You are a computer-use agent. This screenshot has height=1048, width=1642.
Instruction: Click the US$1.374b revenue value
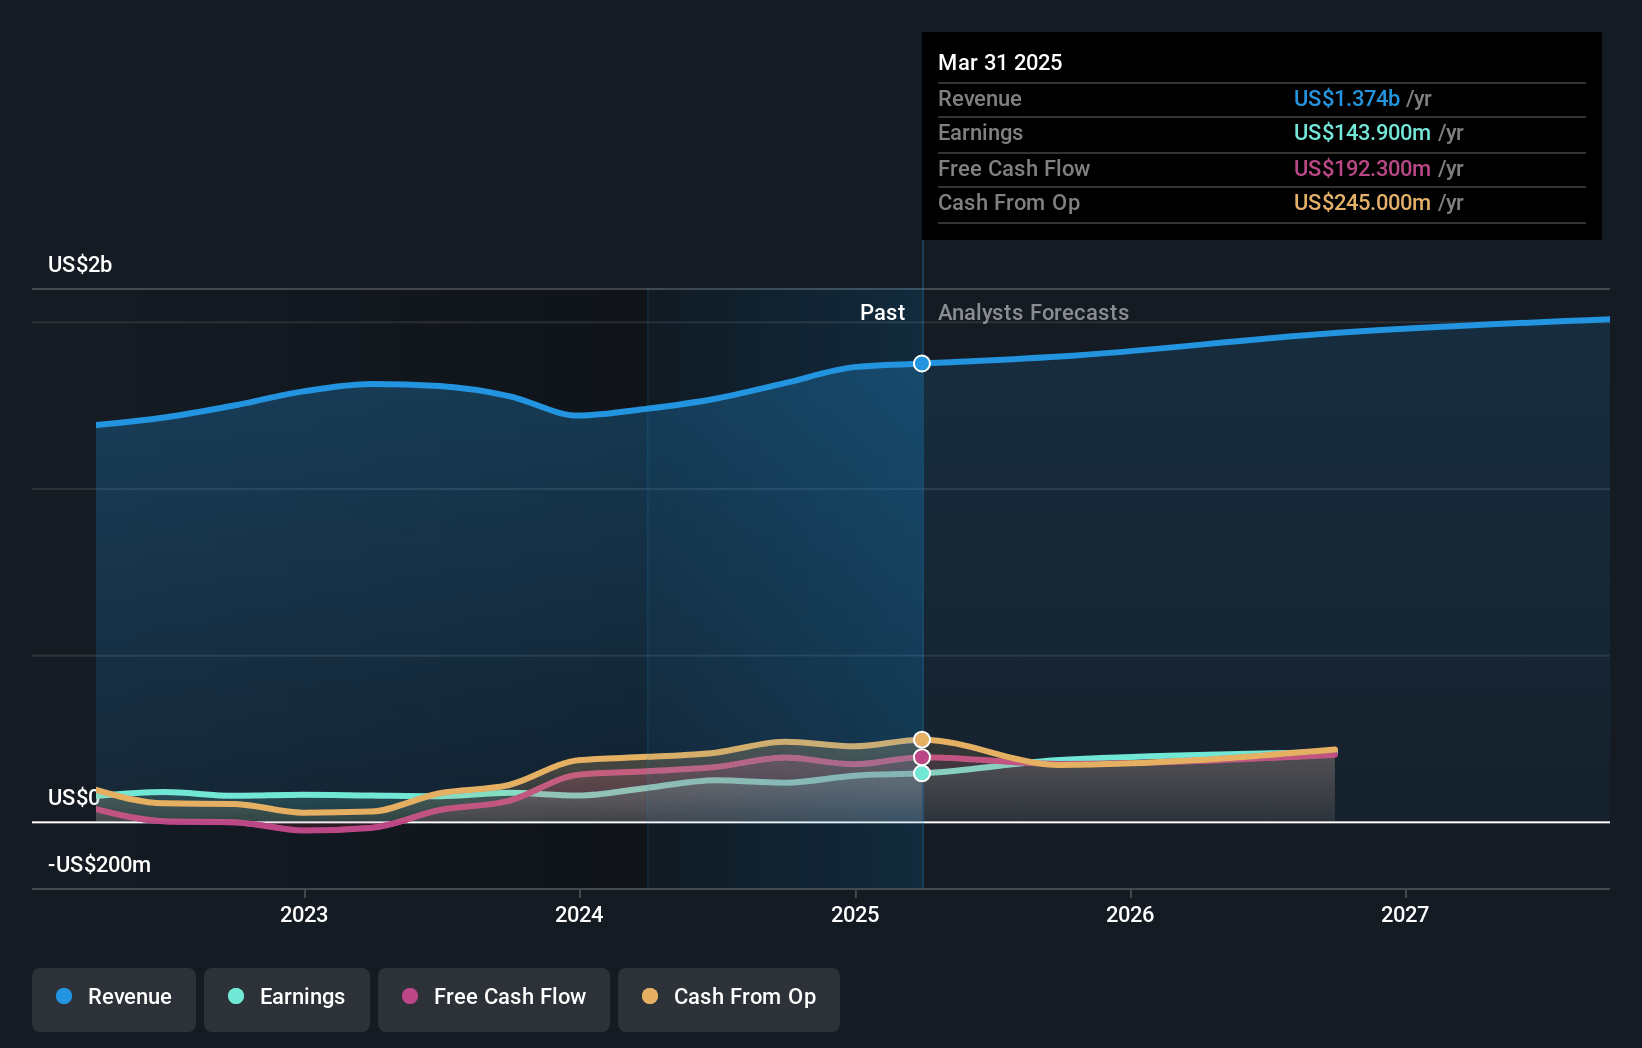(x=1346, y=98)
